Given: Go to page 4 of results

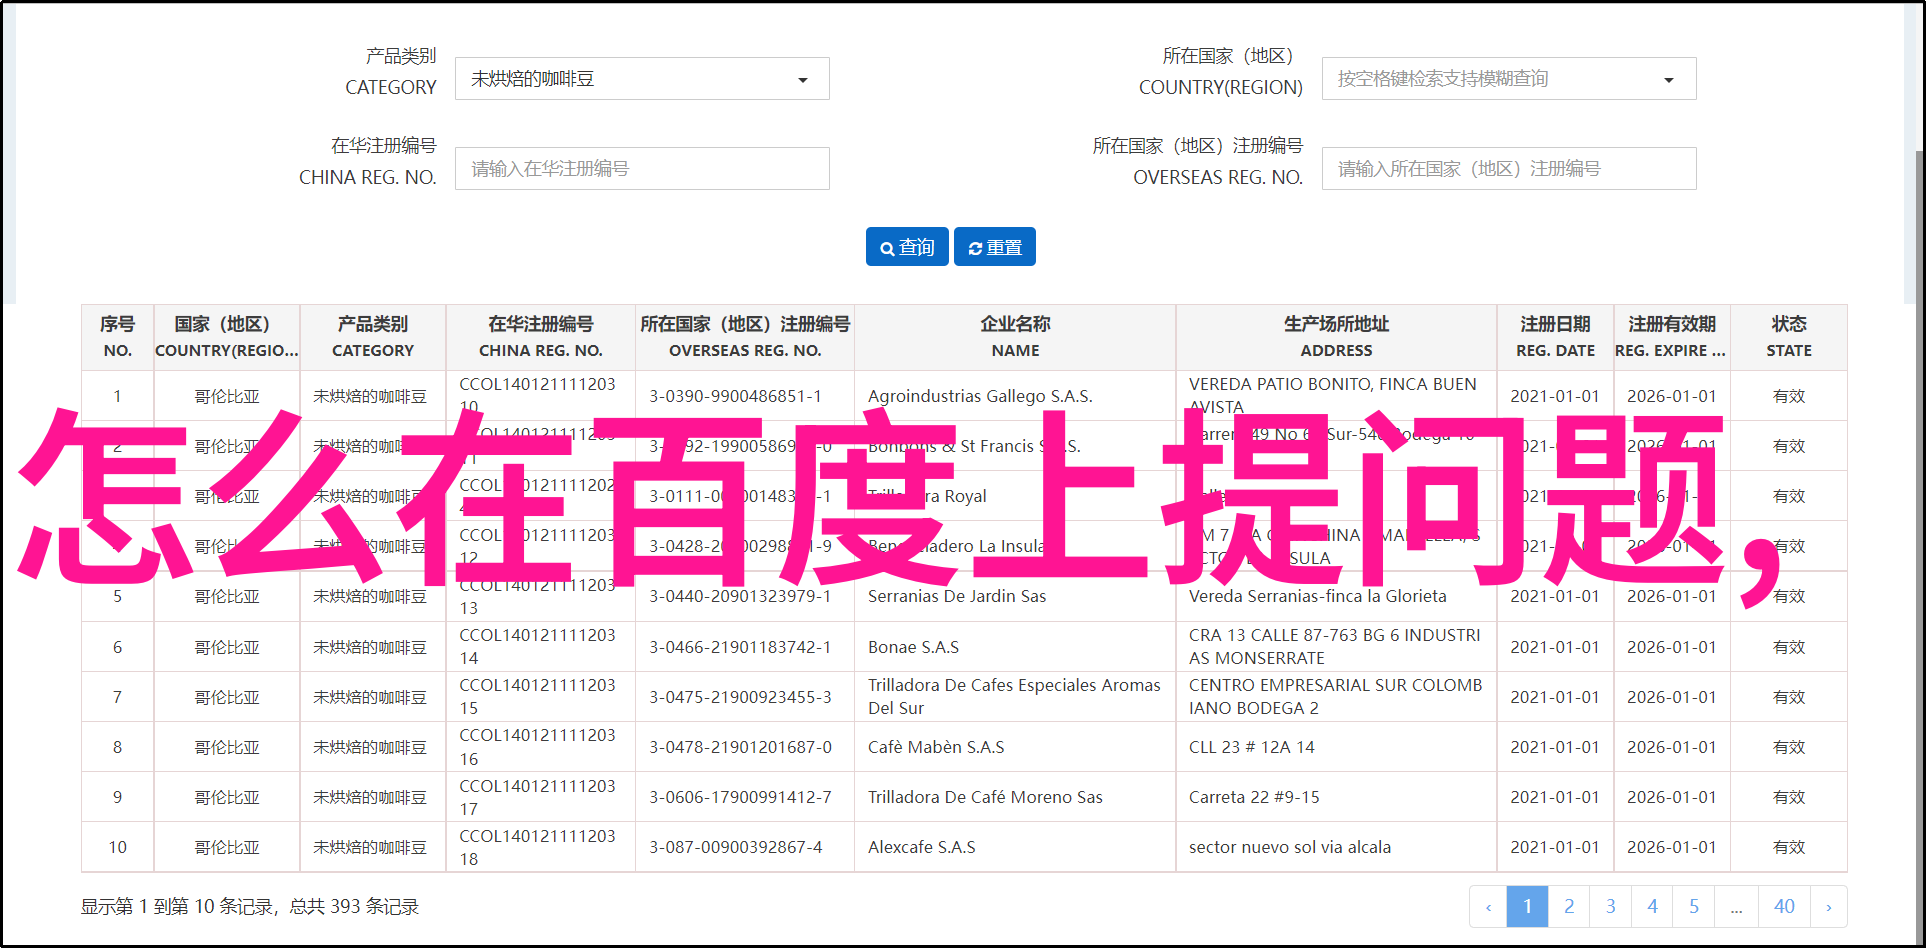Looking at the screenshot, I should click(x=1653, y=907).
